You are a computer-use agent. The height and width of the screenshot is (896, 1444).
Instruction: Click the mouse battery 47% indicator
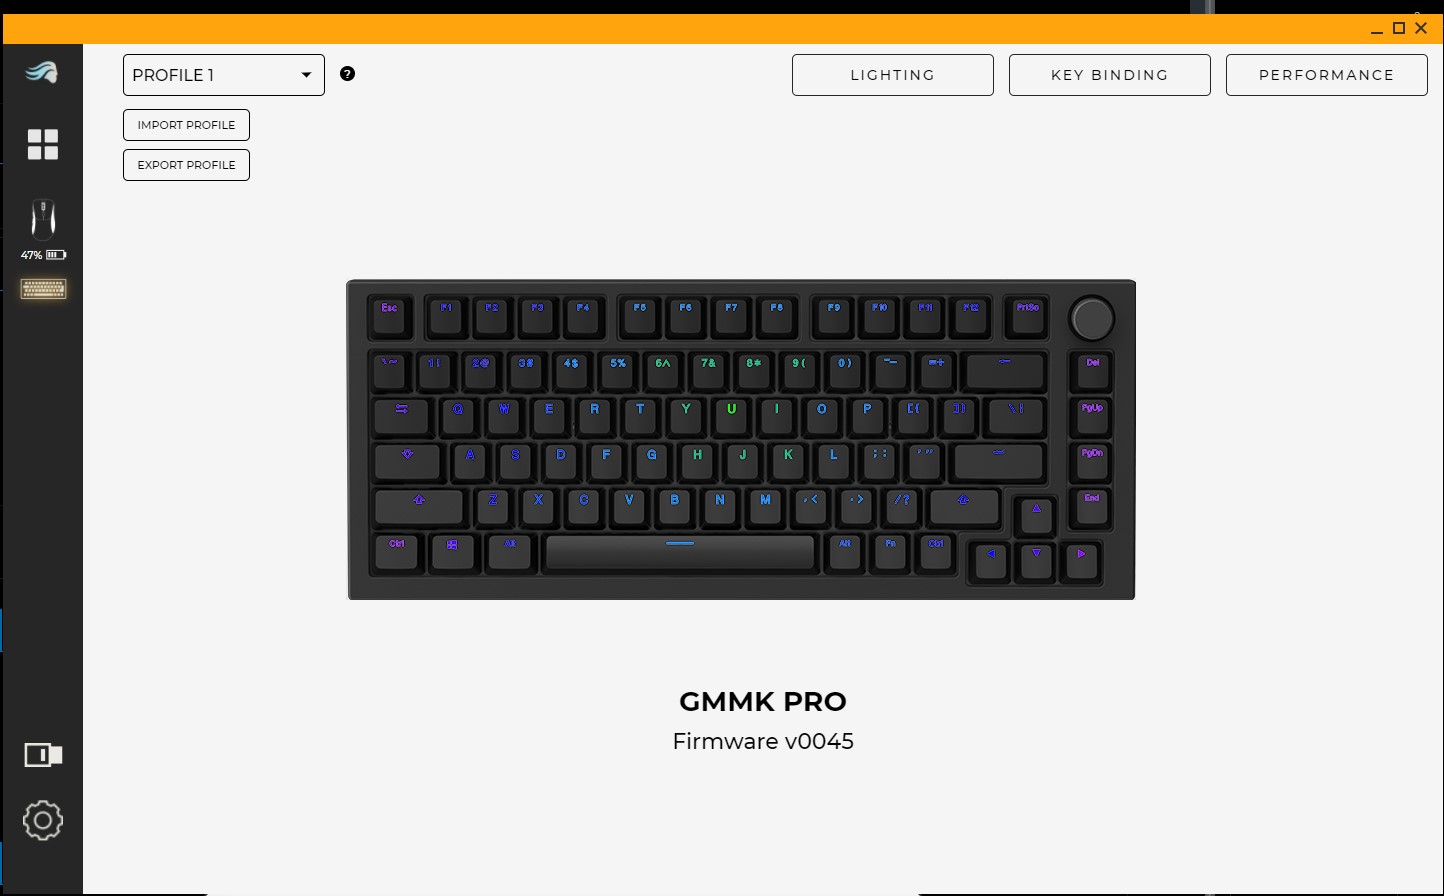tap(43, 255)
